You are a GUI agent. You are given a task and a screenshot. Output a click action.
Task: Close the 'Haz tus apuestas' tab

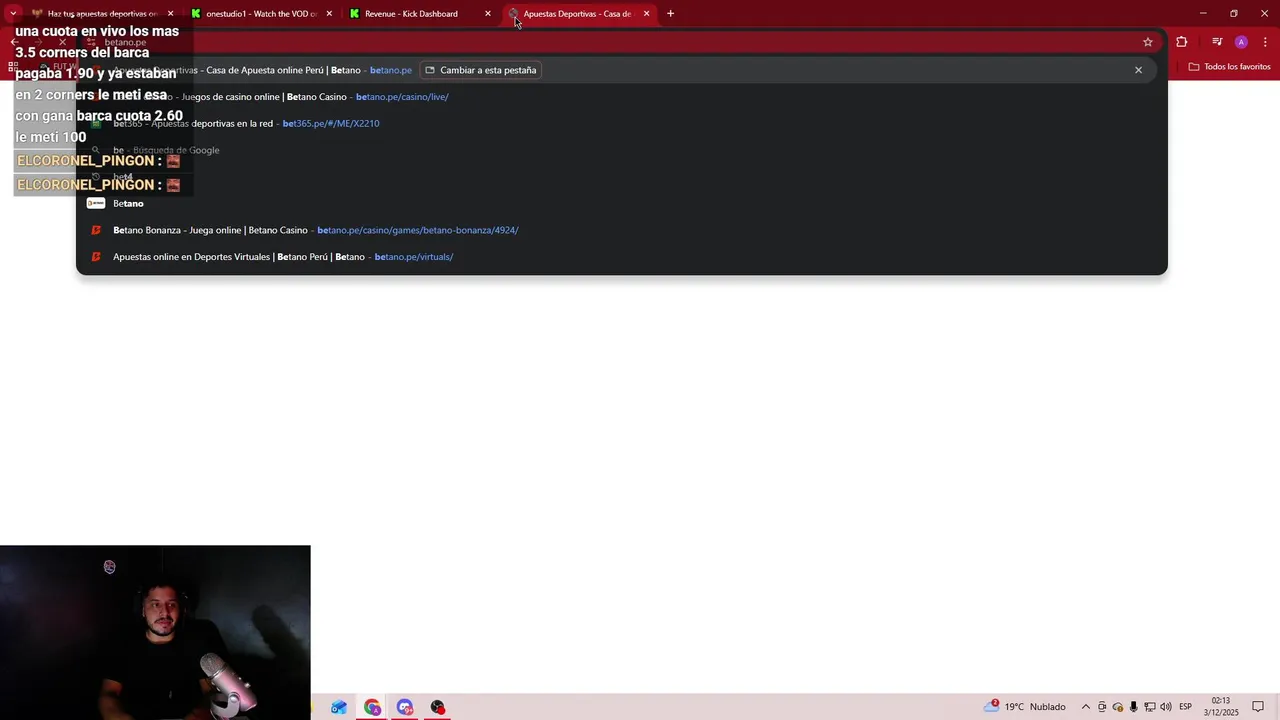pyautogui.click(x=170, y=14)
